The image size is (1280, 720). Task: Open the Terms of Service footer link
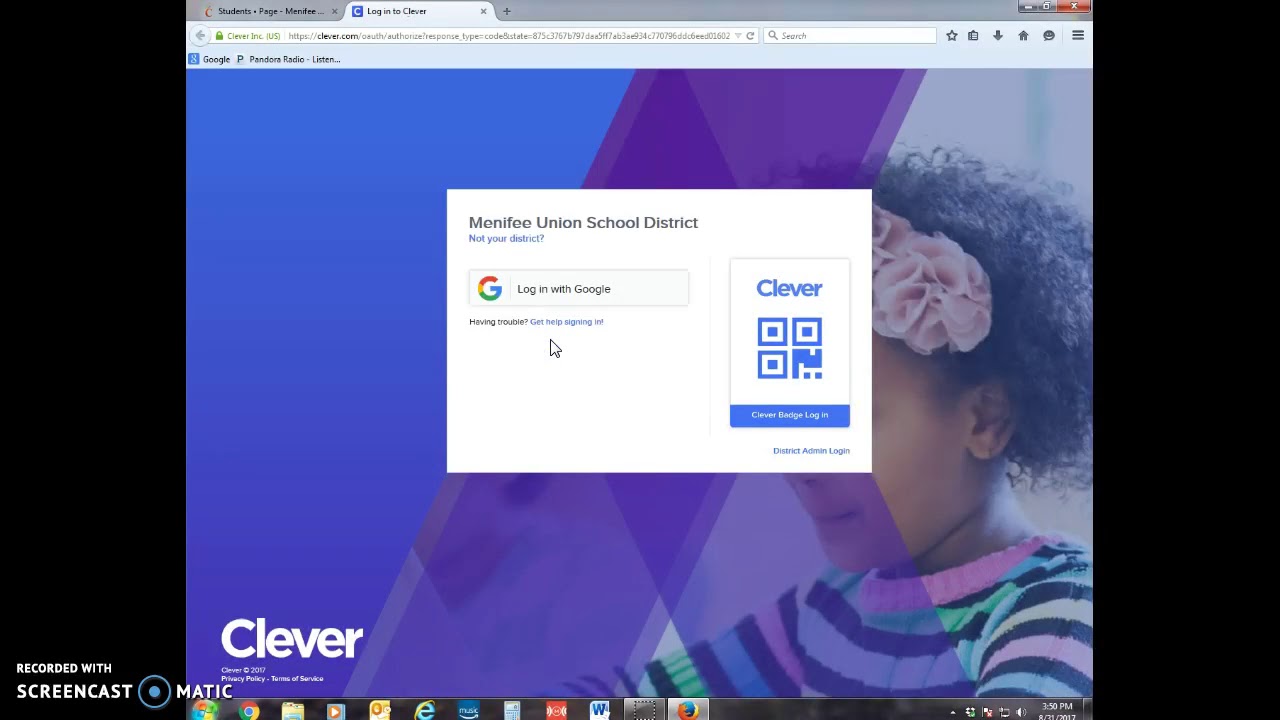[x=297, y=679]
